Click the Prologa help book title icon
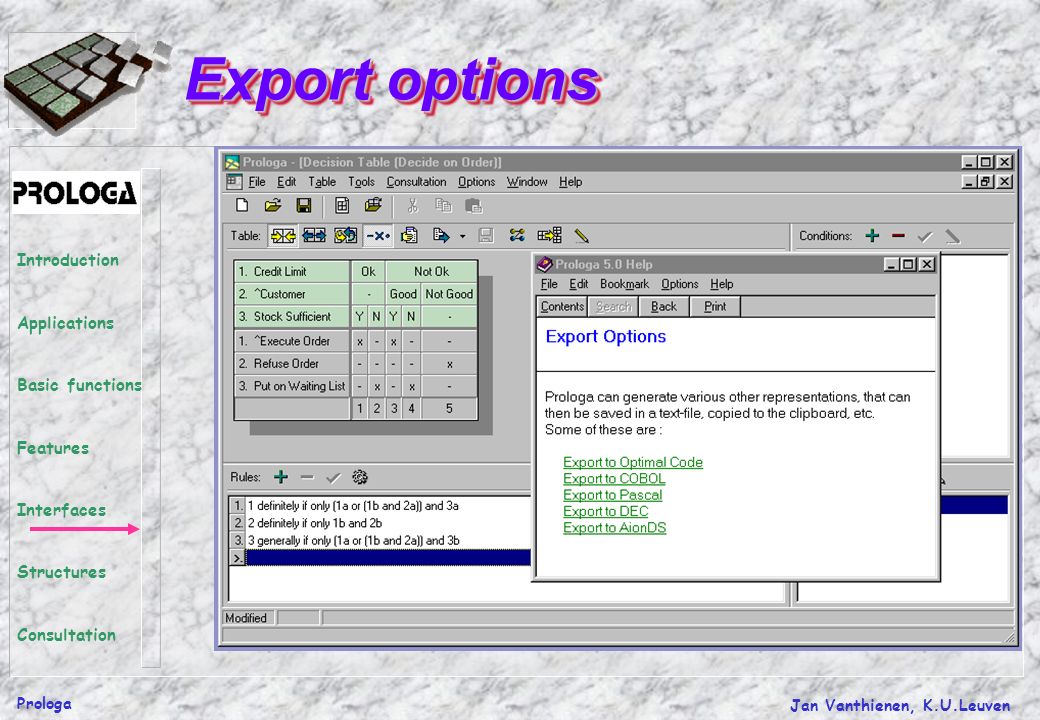The image size is (1040, 720). tap(545, 265)
